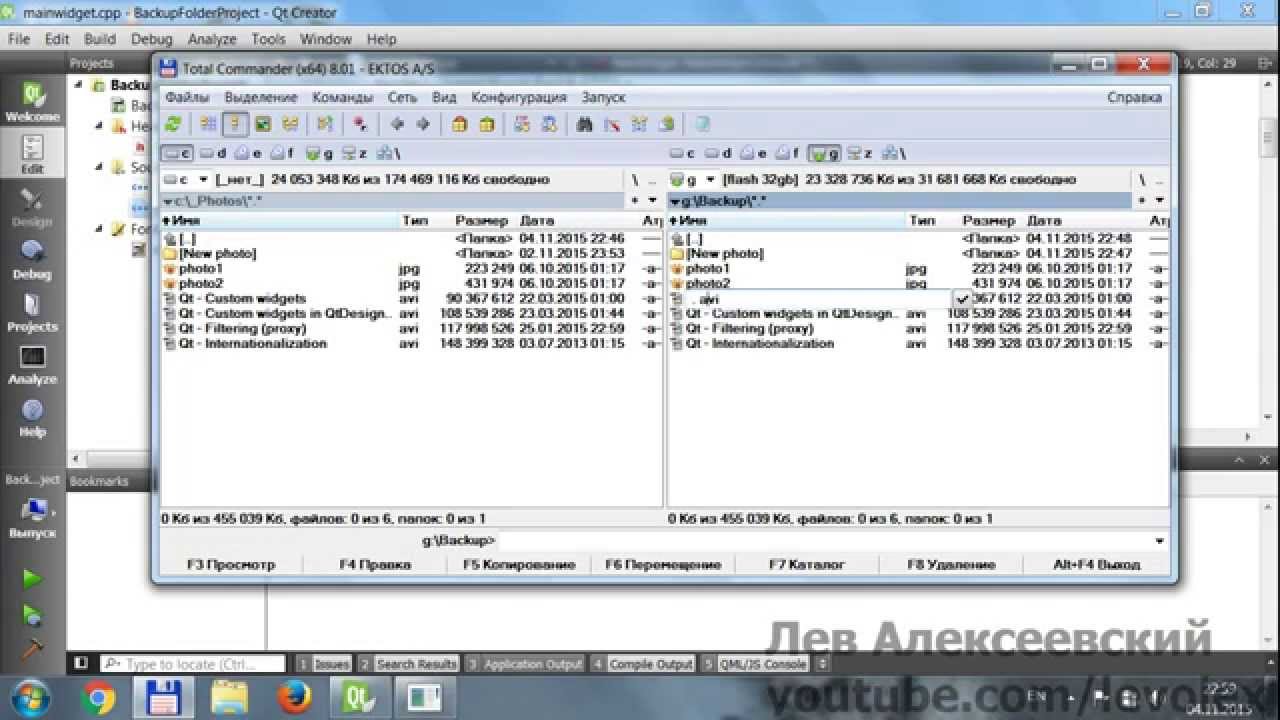The height and width of the screenshot is (720, 1280).
Task: Open the Сеть menu
Action: (x=402, y=97)
